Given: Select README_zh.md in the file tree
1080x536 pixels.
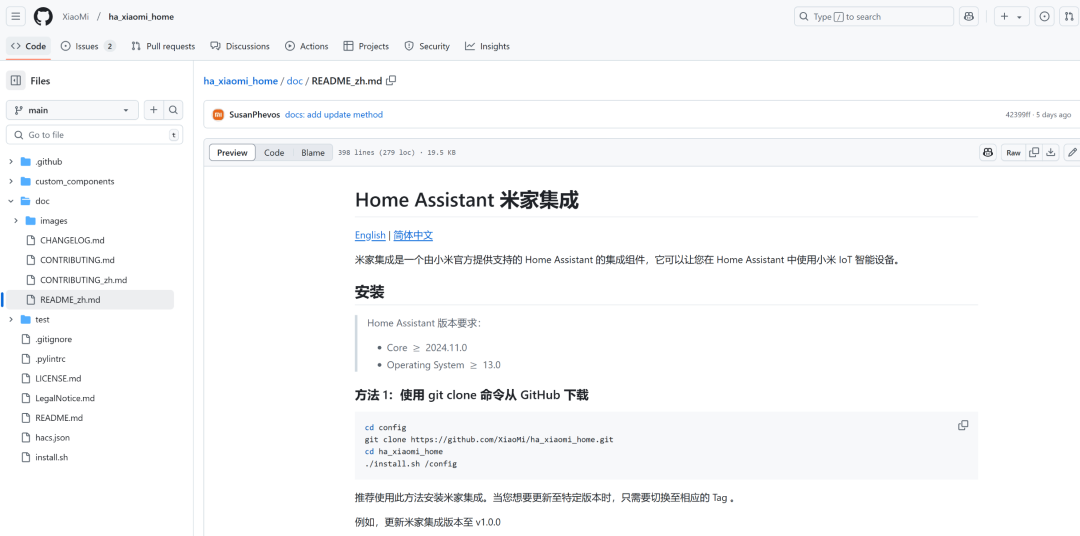Looking at the screenshot, I should click(x=90, y=300).
